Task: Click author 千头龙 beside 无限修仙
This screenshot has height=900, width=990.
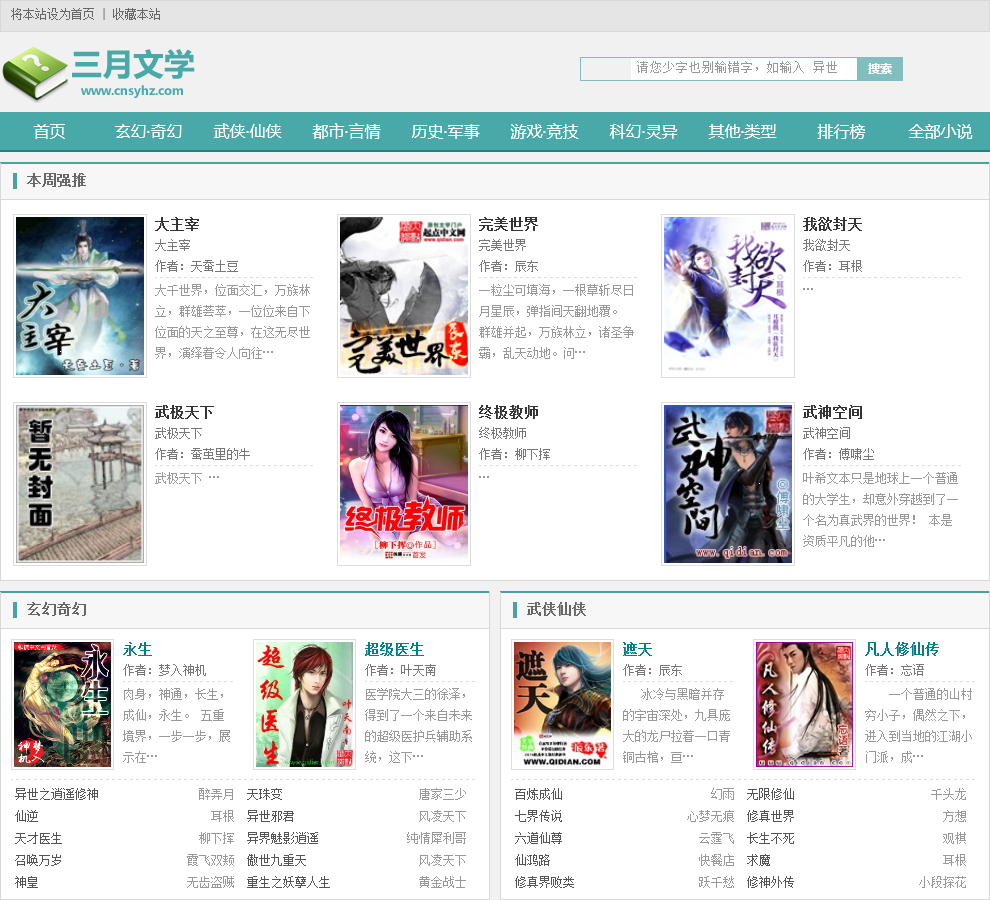Action: click(x=948, y=794)
